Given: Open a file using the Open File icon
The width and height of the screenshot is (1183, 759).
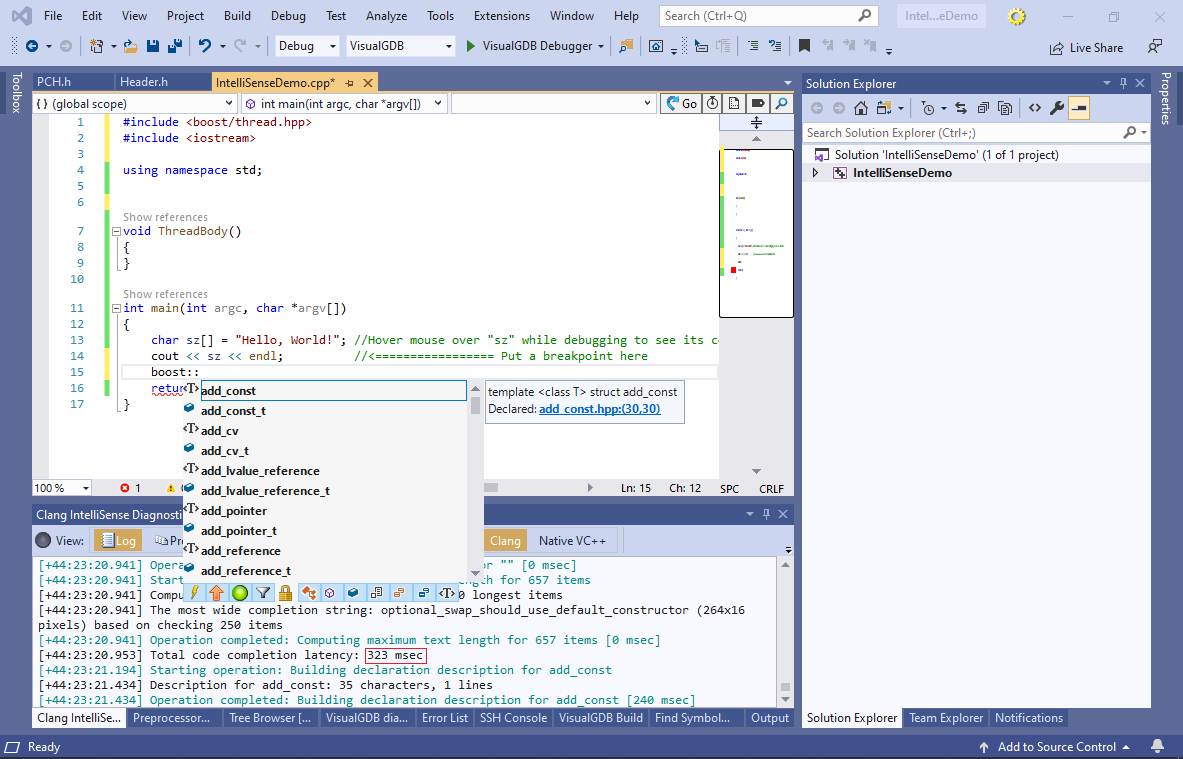Looking at the screenshot, I should [131, 46].
